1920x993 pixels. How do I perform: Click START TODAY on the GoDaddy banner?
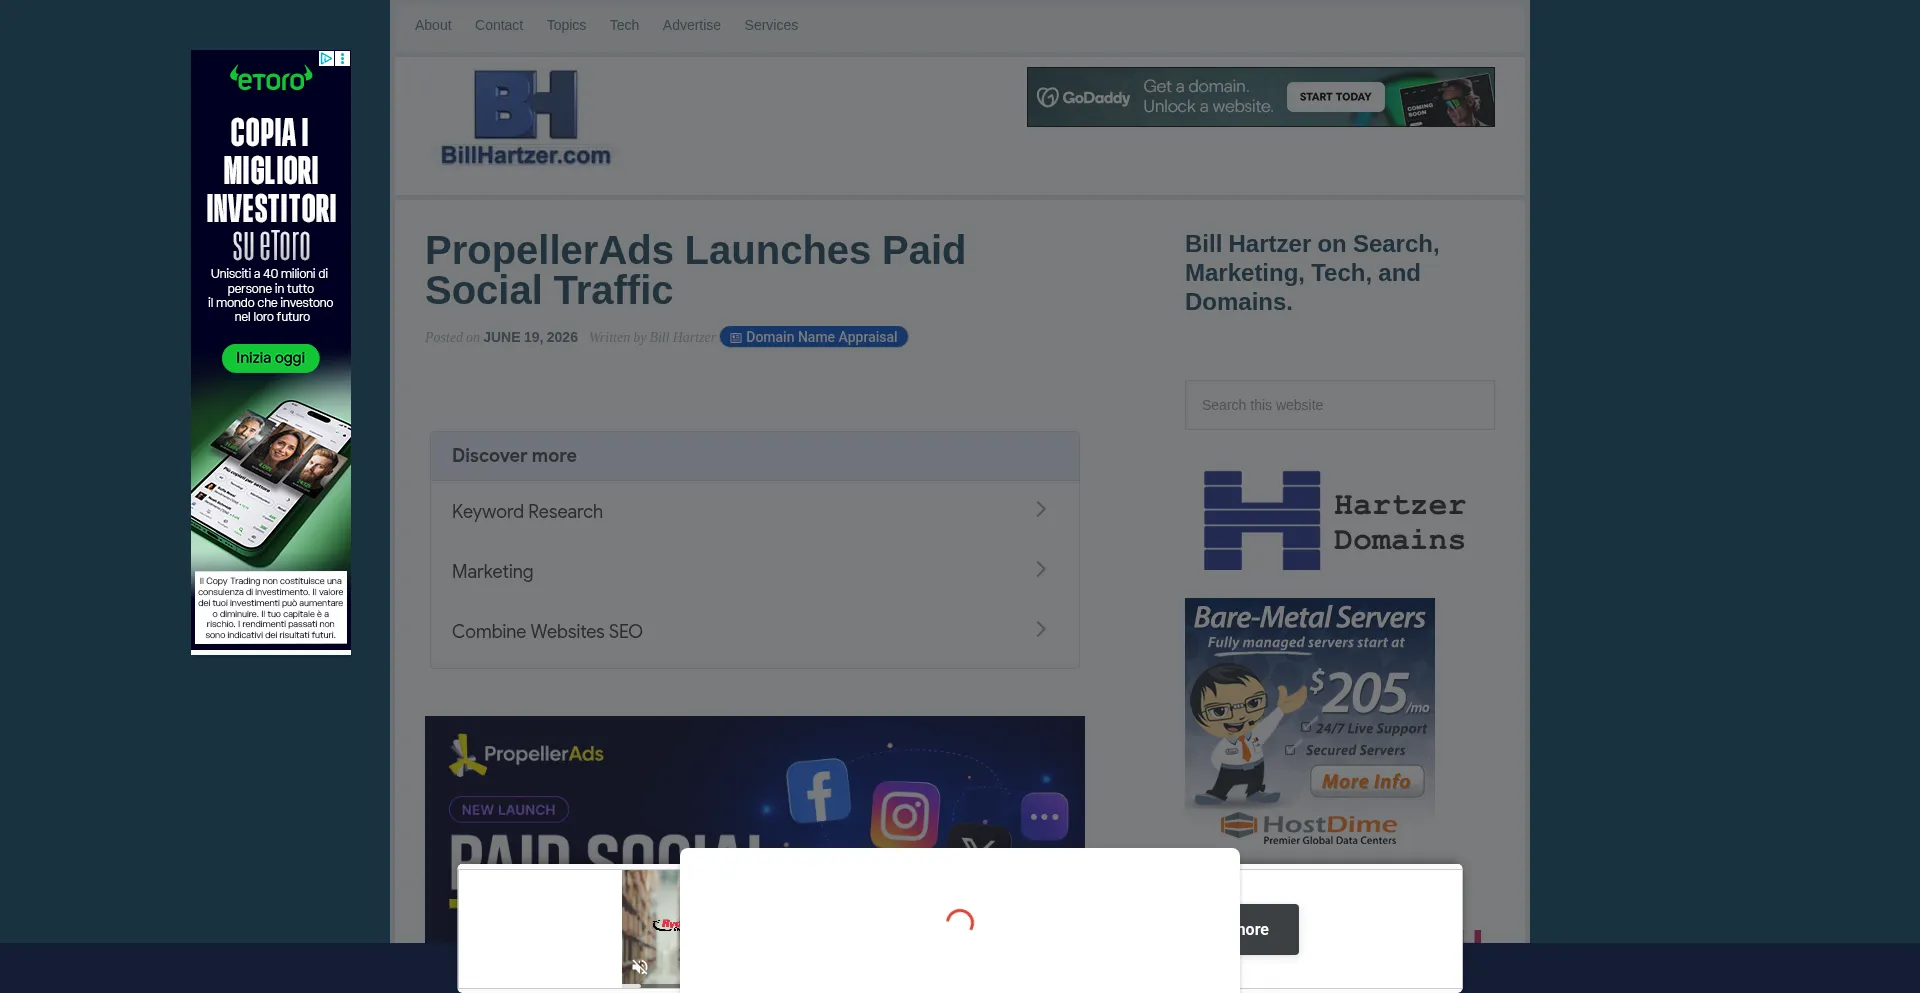click(1335, 97)
